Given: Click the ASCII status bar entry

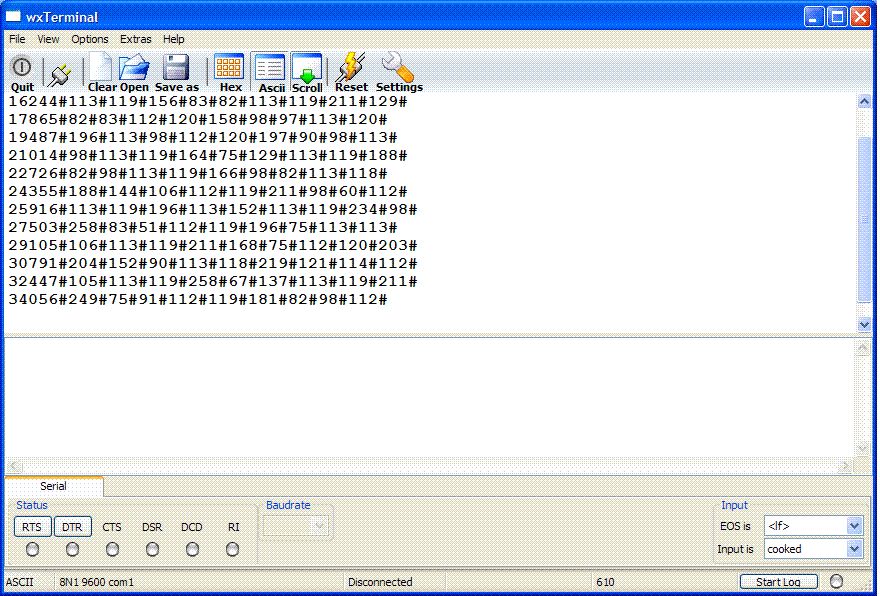Looking at the screenshot, I should [x=20, y=582].
